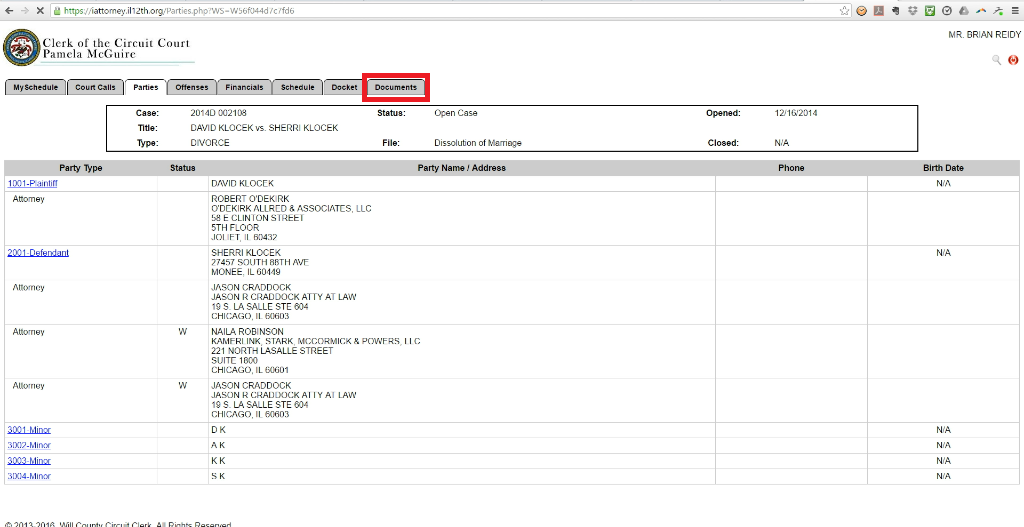Click the 3004-Minor link
The height and width of the screenshot is (527, 1024).
click(x=29, y=476)
